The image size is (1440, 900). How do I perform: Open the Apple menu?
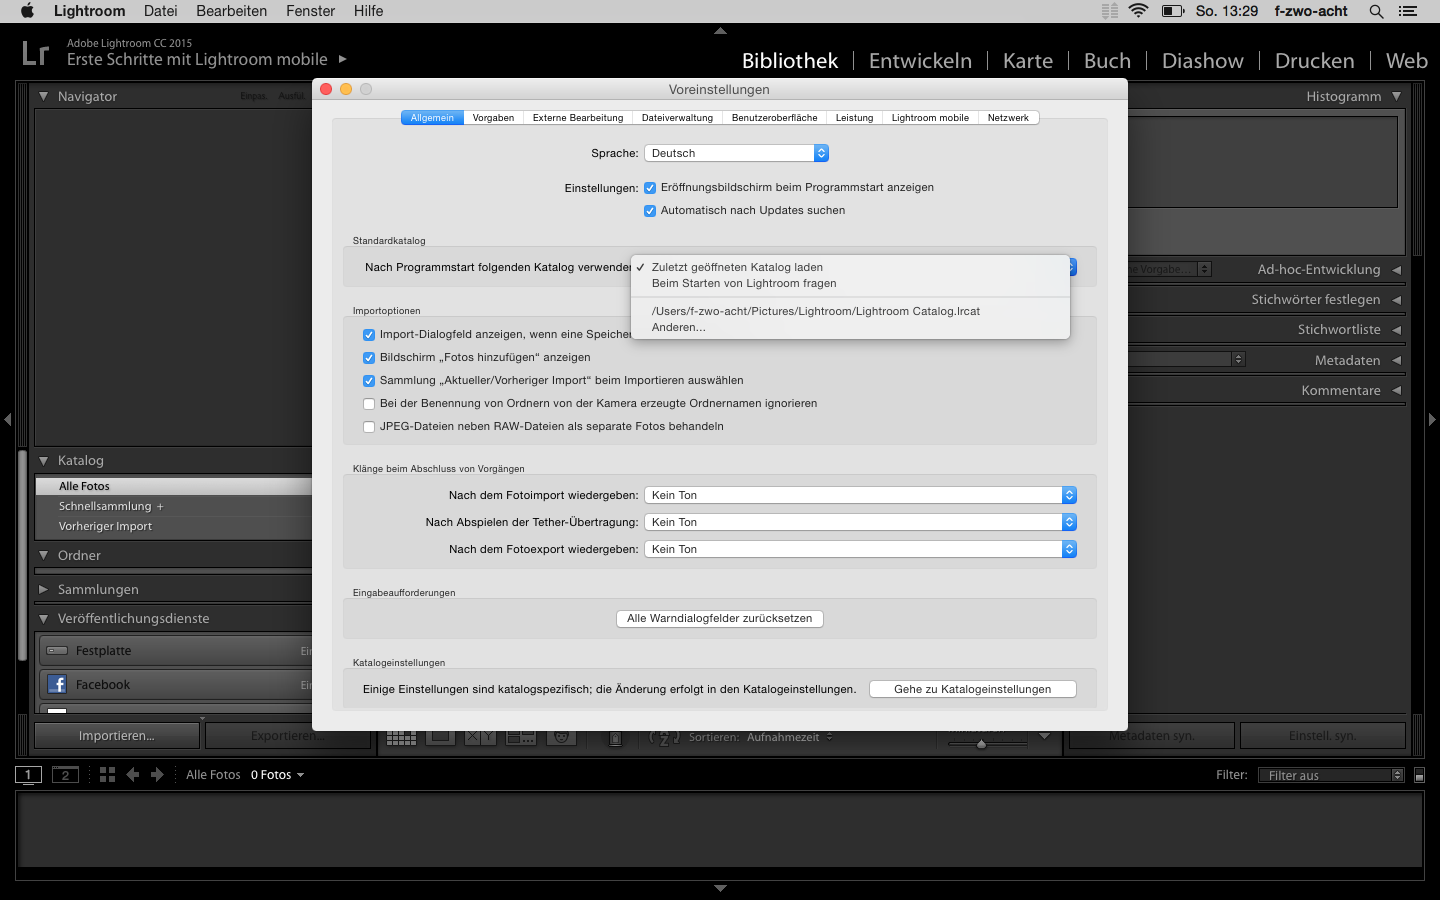coord(27,11)
